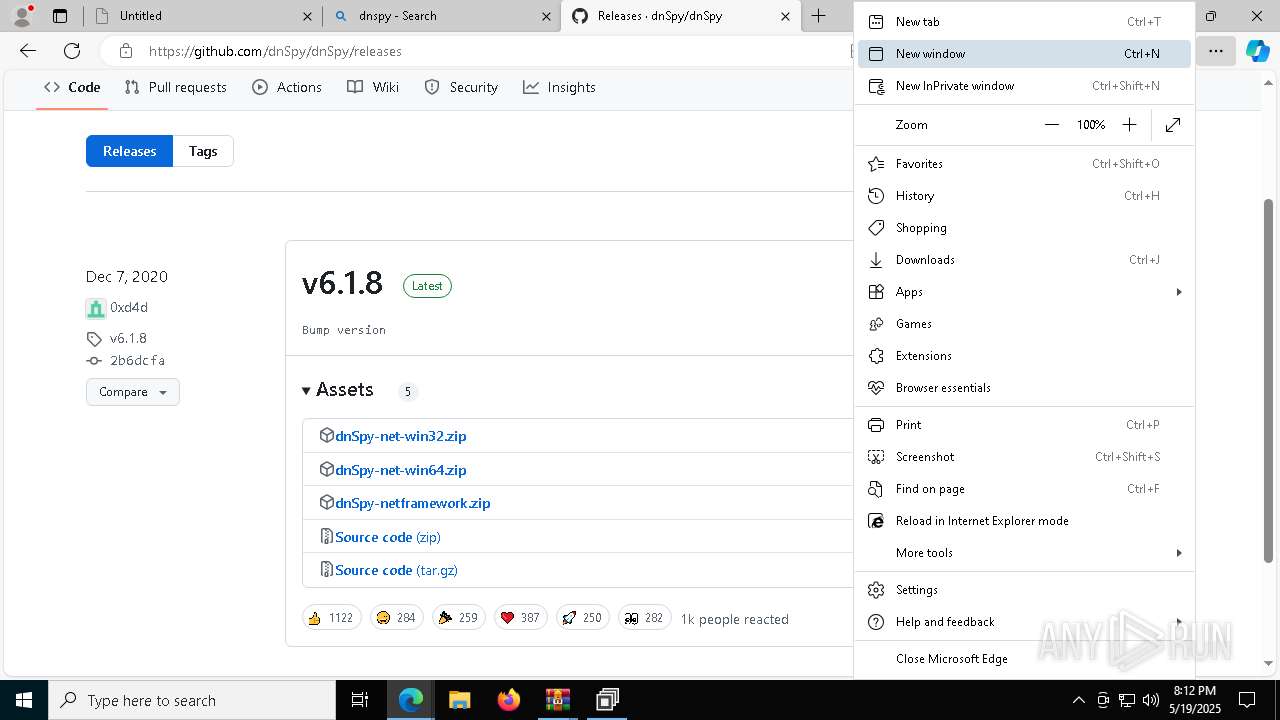Open the Insights tab
The image size is (1280, 720).
point(560,88)
